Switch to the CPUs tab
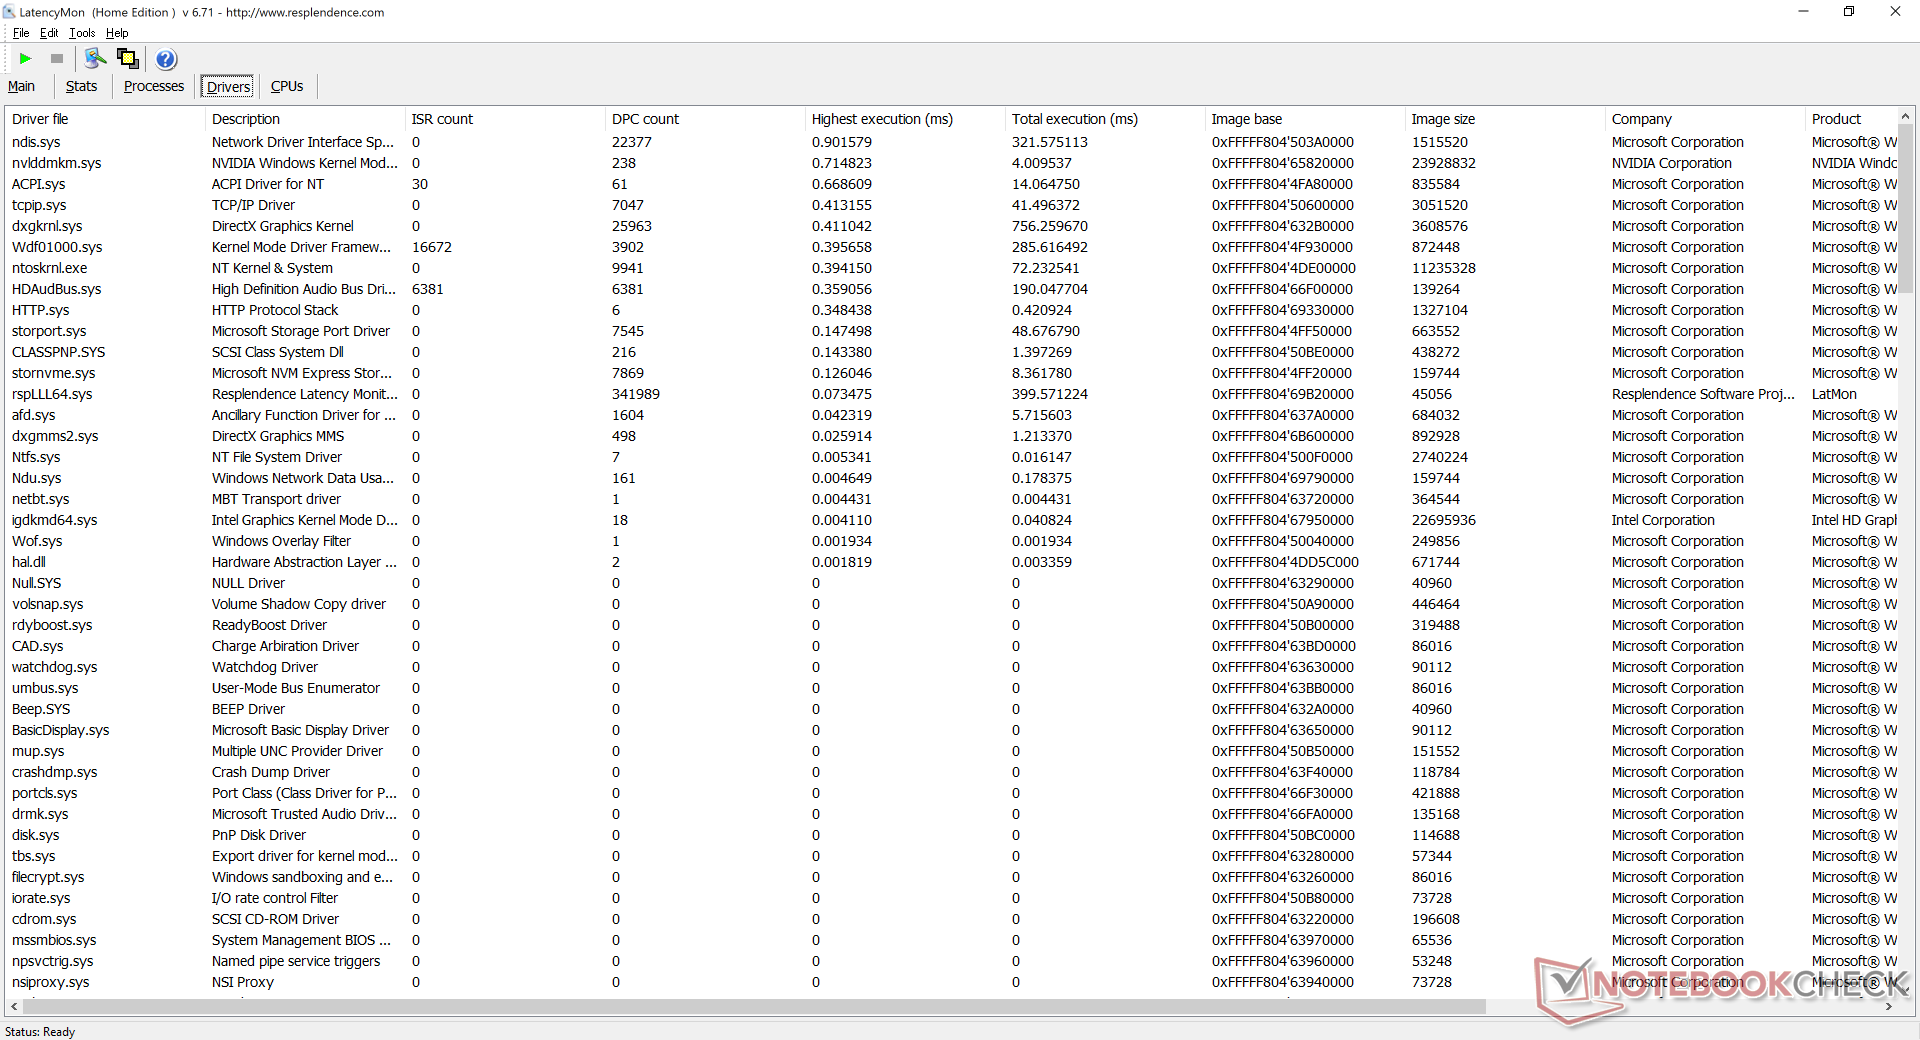The image size is (1920, 1040). coord(287,86)
